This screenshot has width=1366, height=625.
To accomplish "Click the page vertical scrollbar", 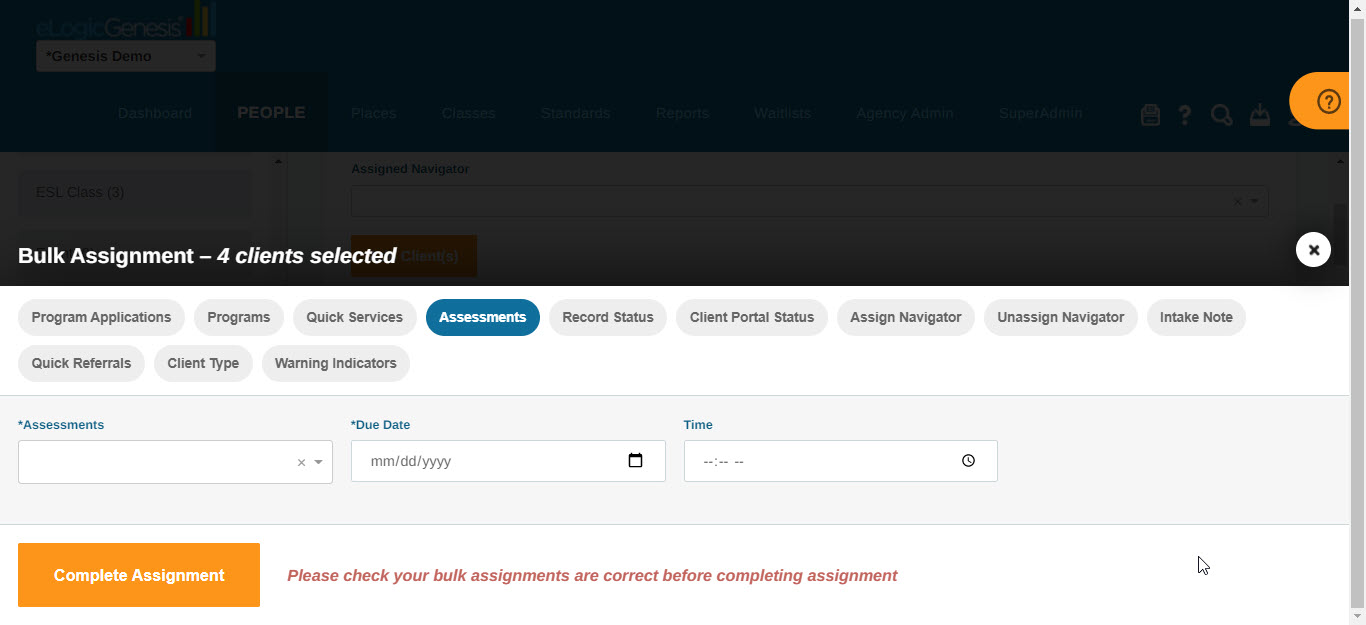I will pyautogui.click(x=1357, y=312).
